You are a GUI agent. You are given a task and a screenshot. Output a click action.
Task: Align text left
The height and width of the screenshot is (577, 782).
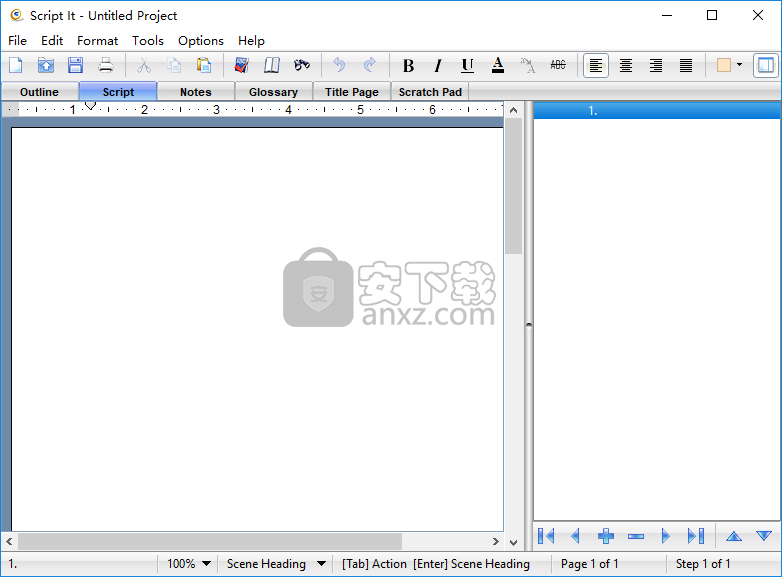596,65
